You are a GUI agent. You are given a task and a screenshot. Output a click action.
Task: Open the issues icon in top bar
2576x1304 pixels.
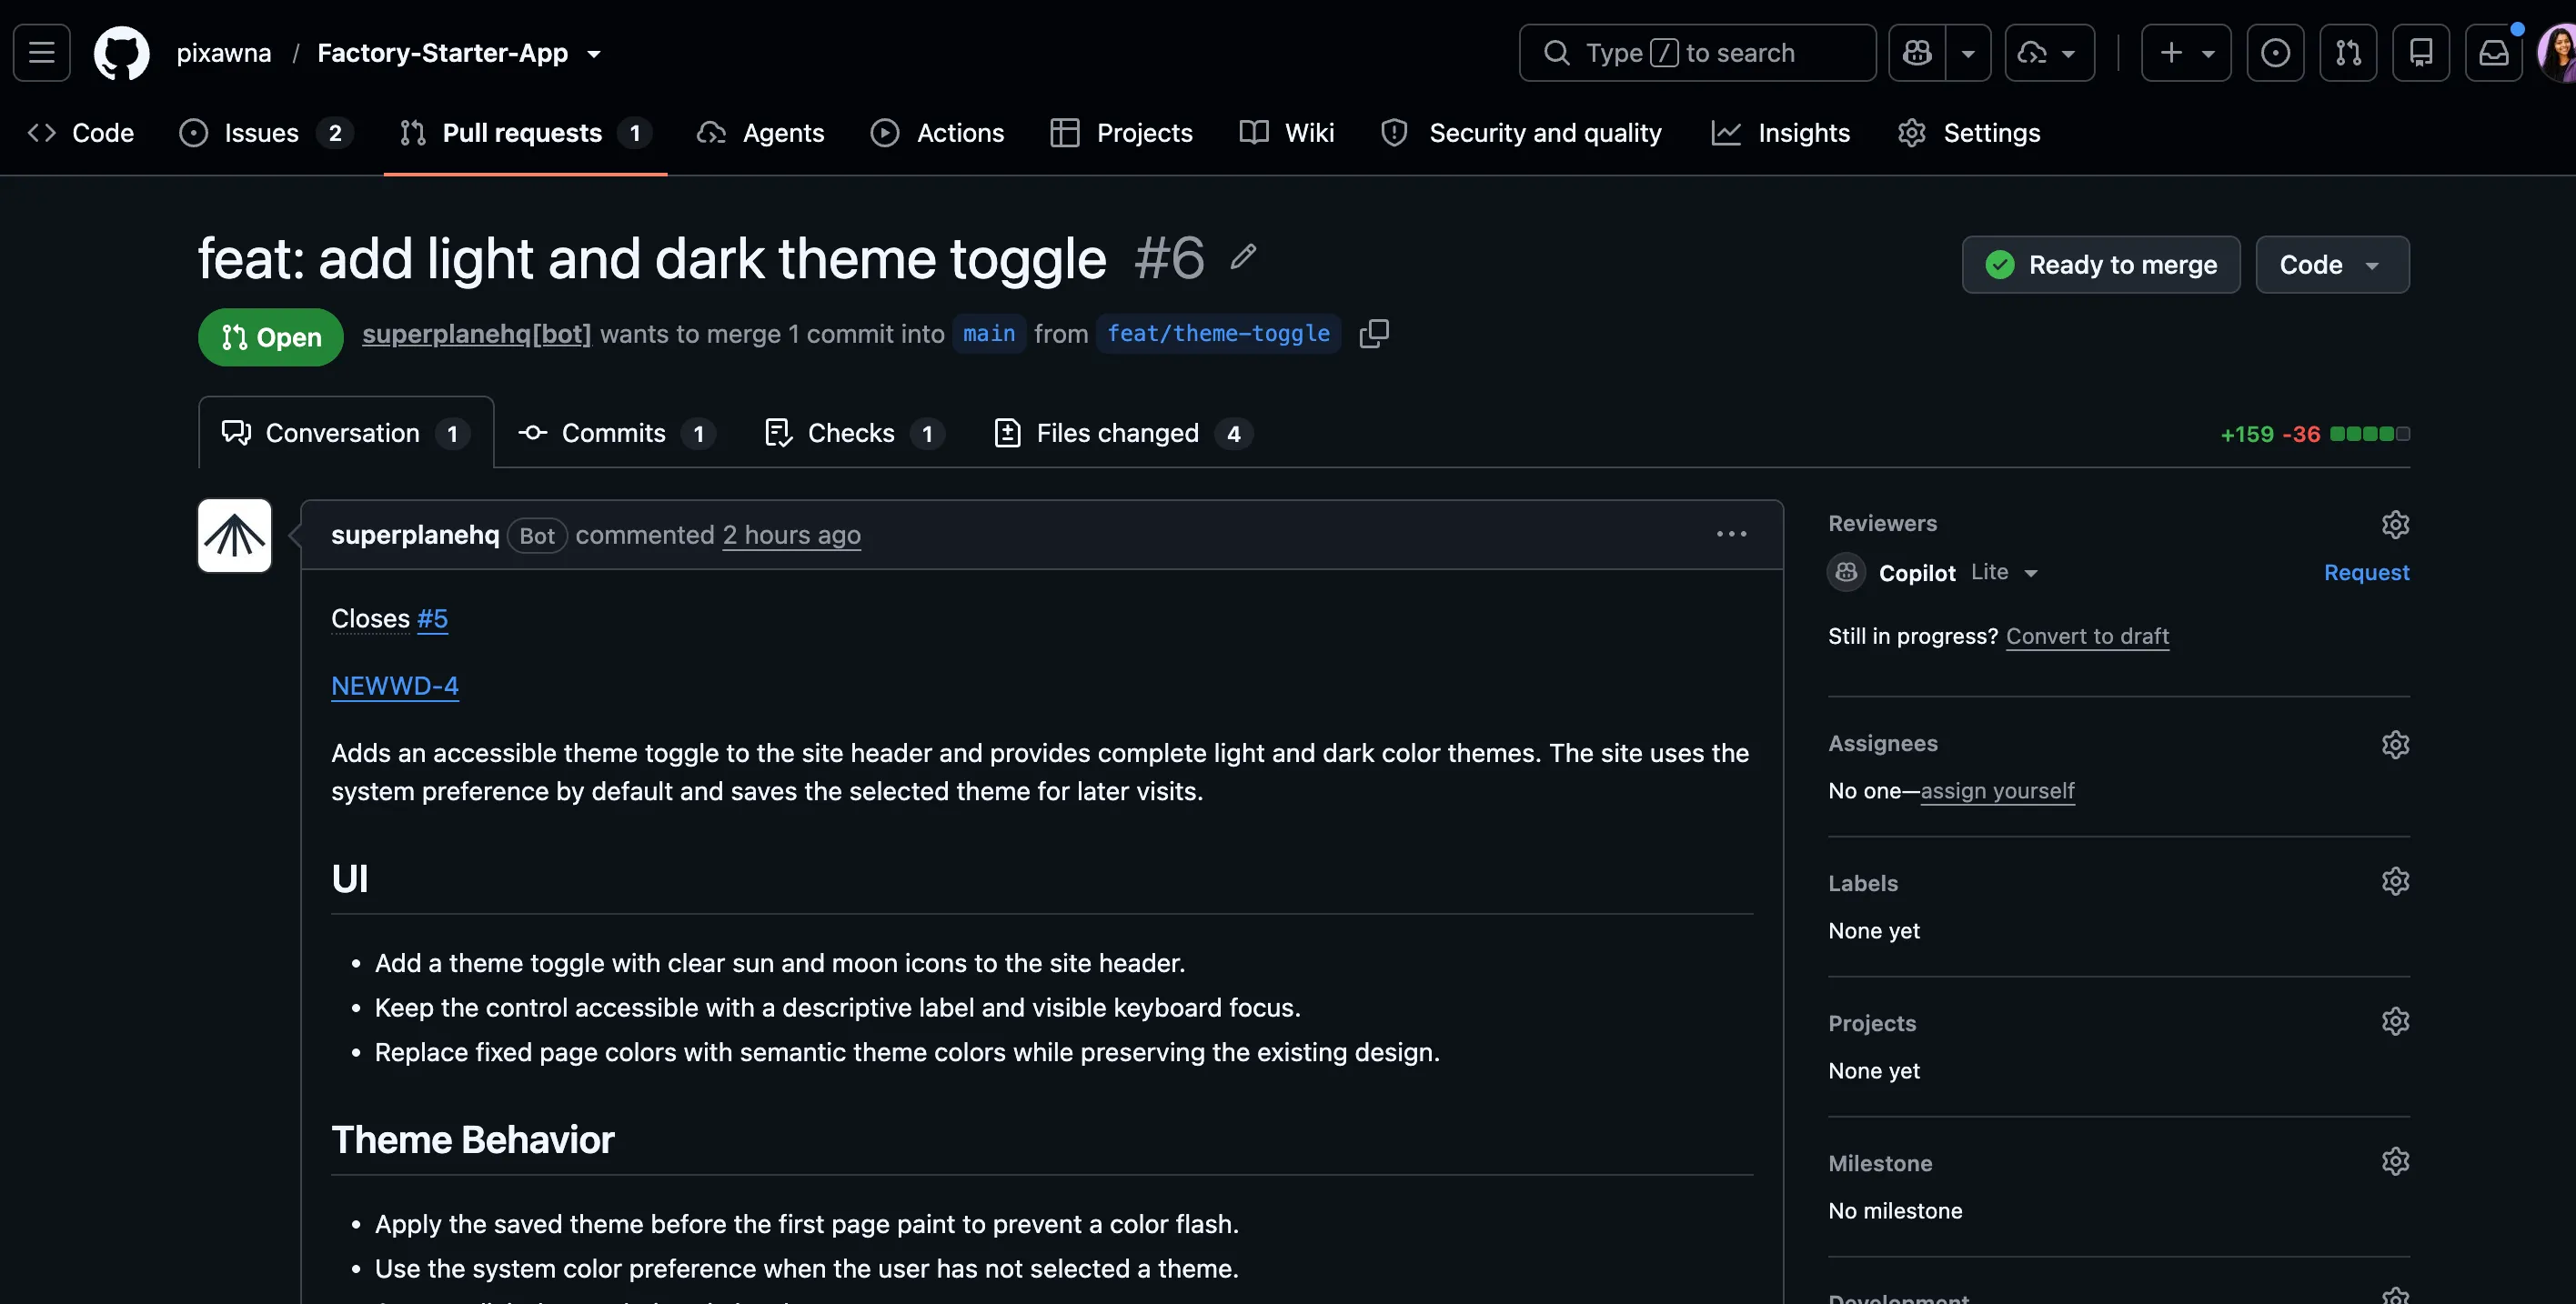click(x=2275, y=53)
